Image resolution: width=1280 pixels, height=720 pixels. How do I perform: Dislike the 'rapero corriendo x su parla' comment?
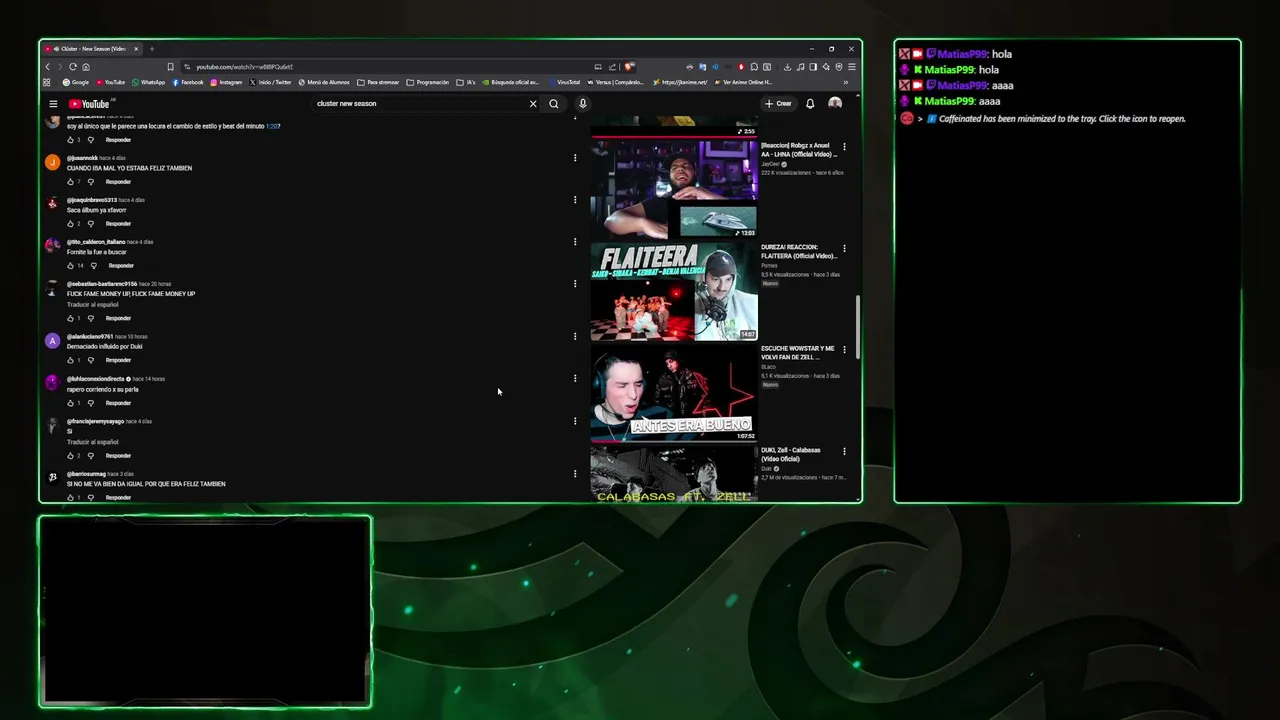pyautogui.click(x=91, y=403)
